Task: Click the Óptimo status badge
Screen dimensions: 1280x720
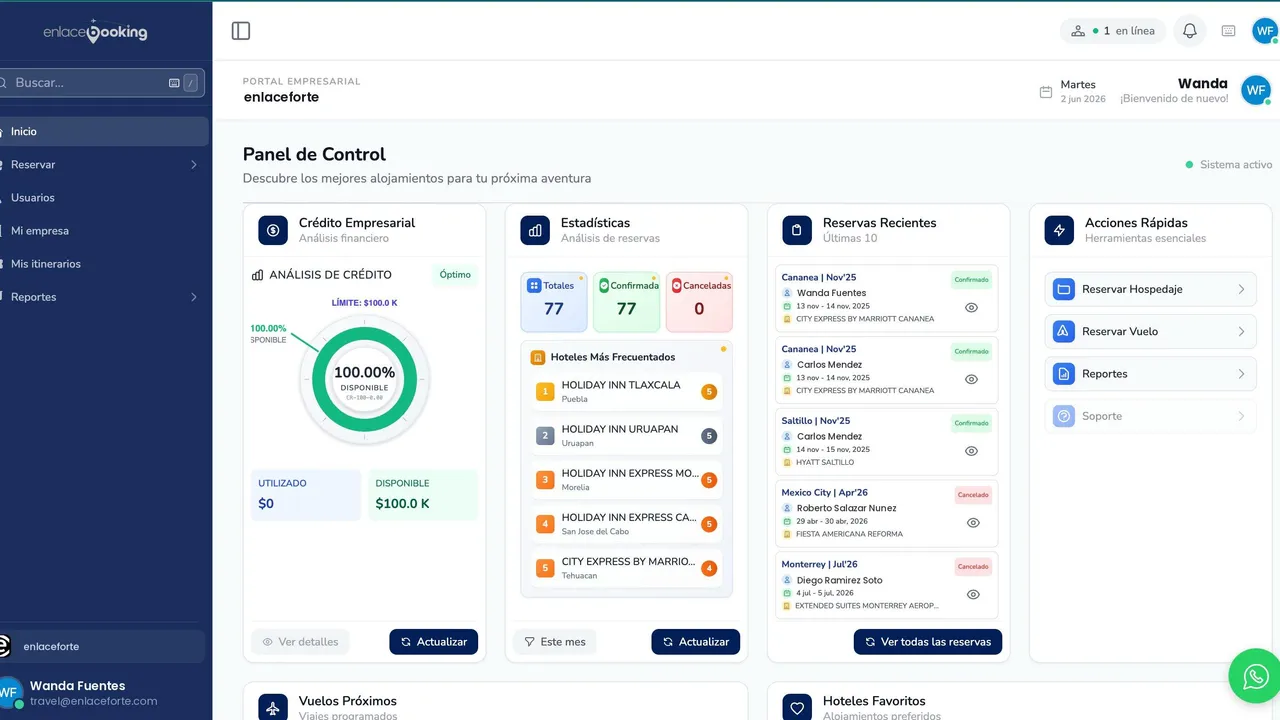Action: [x=455, y=275]
